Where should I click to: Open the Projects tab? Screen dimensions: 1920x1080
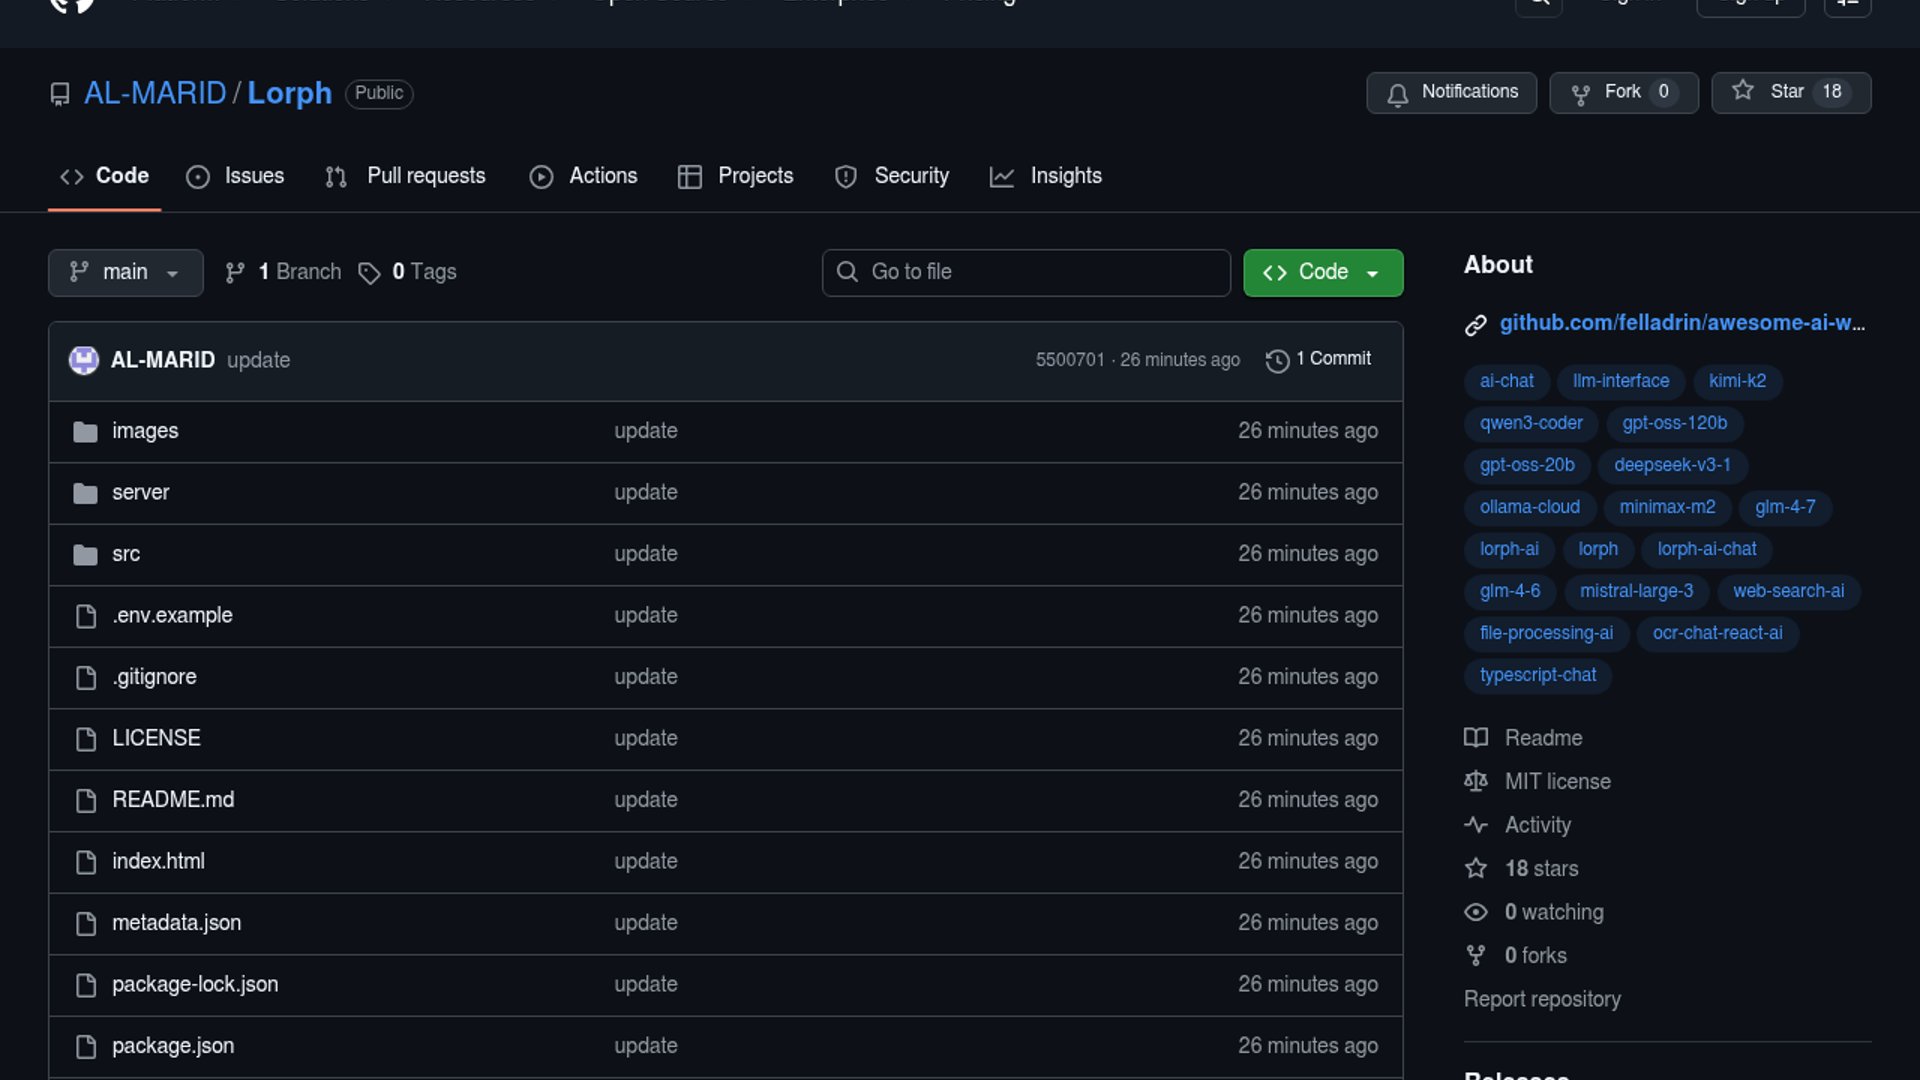click(735, 177)
